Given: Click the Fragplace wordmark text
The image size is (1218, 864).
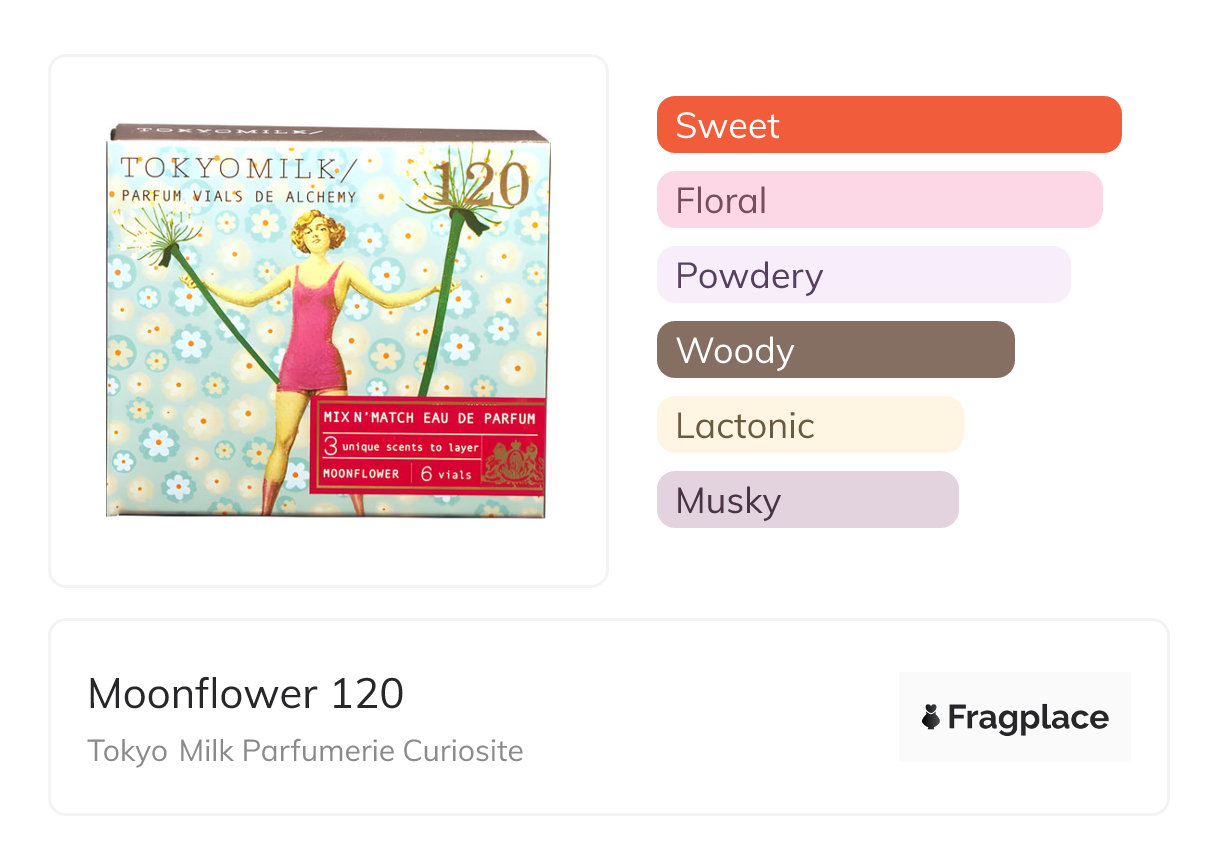Looking at the screenshot, I should (x=1028, y=717).
